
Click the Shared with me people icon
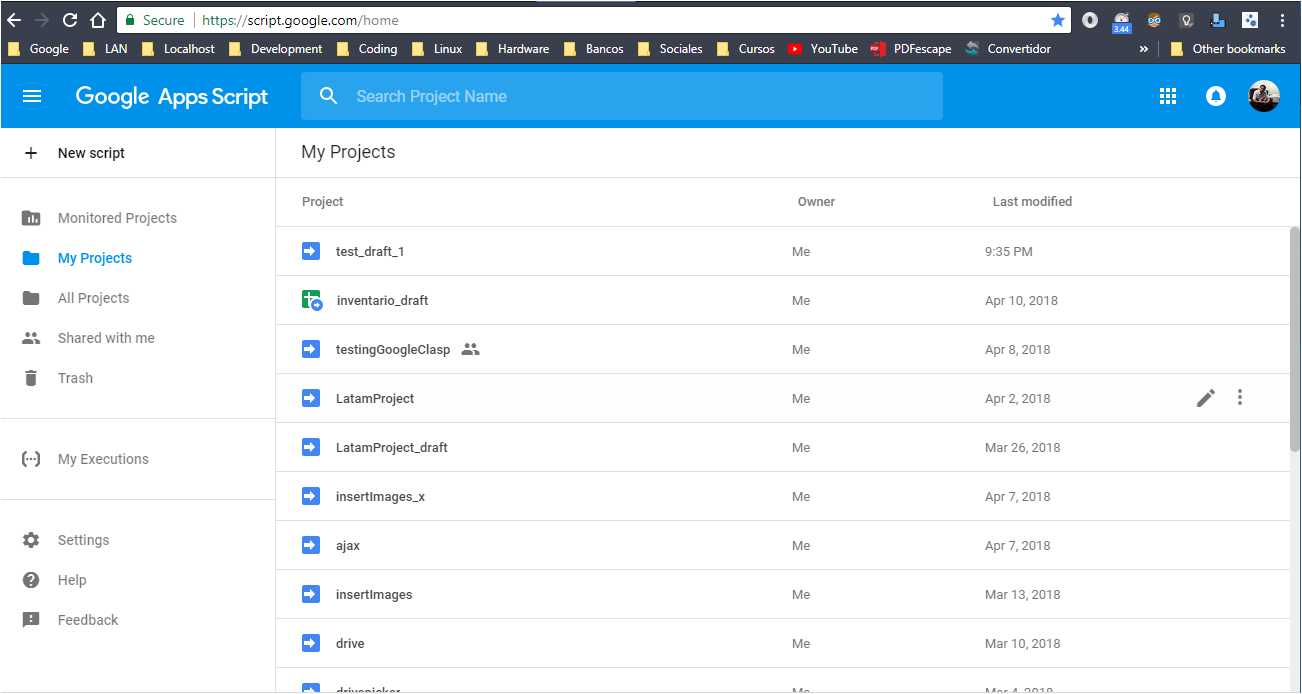(x=31, y=338)
